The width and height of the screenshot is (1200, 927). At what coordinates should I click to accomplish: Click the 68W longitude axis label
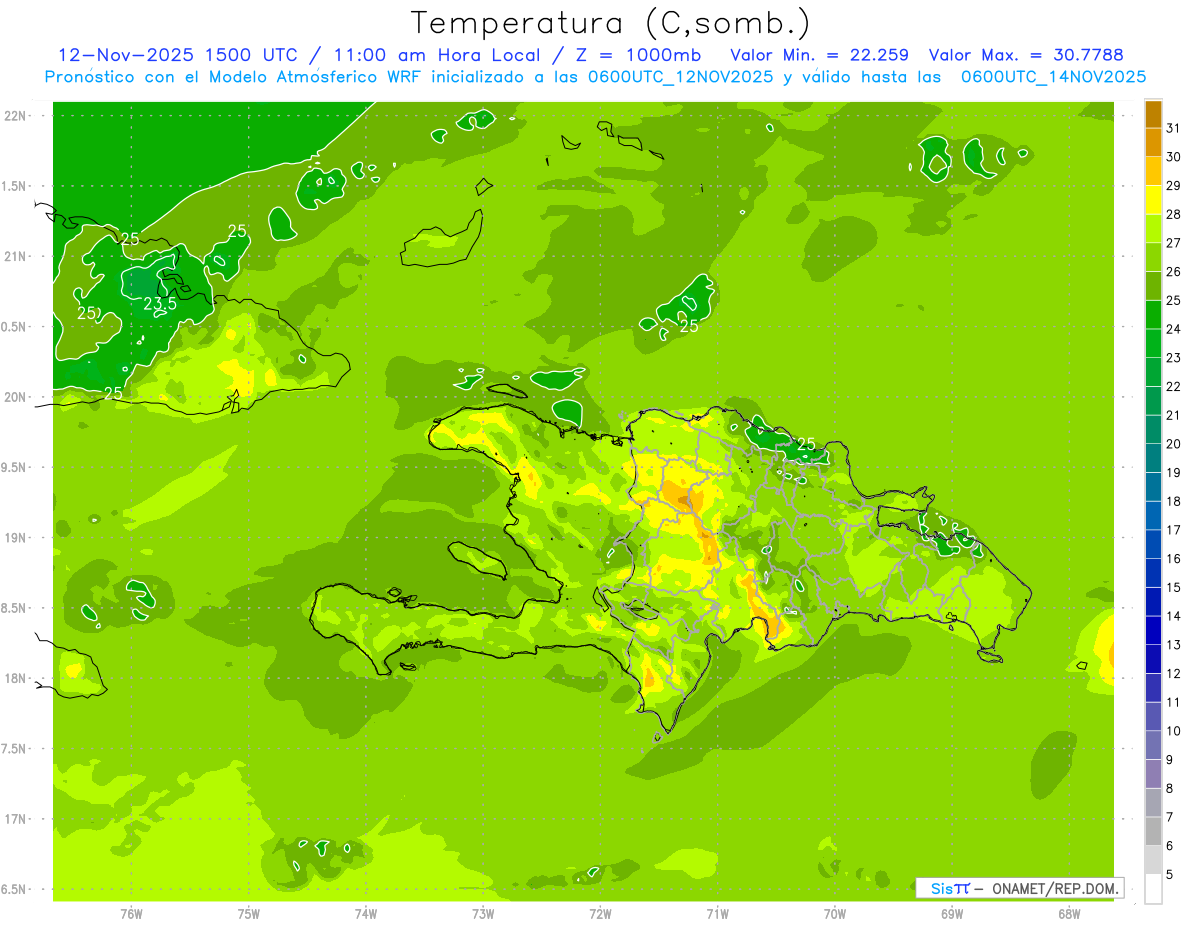click(x=1068, y=913)
